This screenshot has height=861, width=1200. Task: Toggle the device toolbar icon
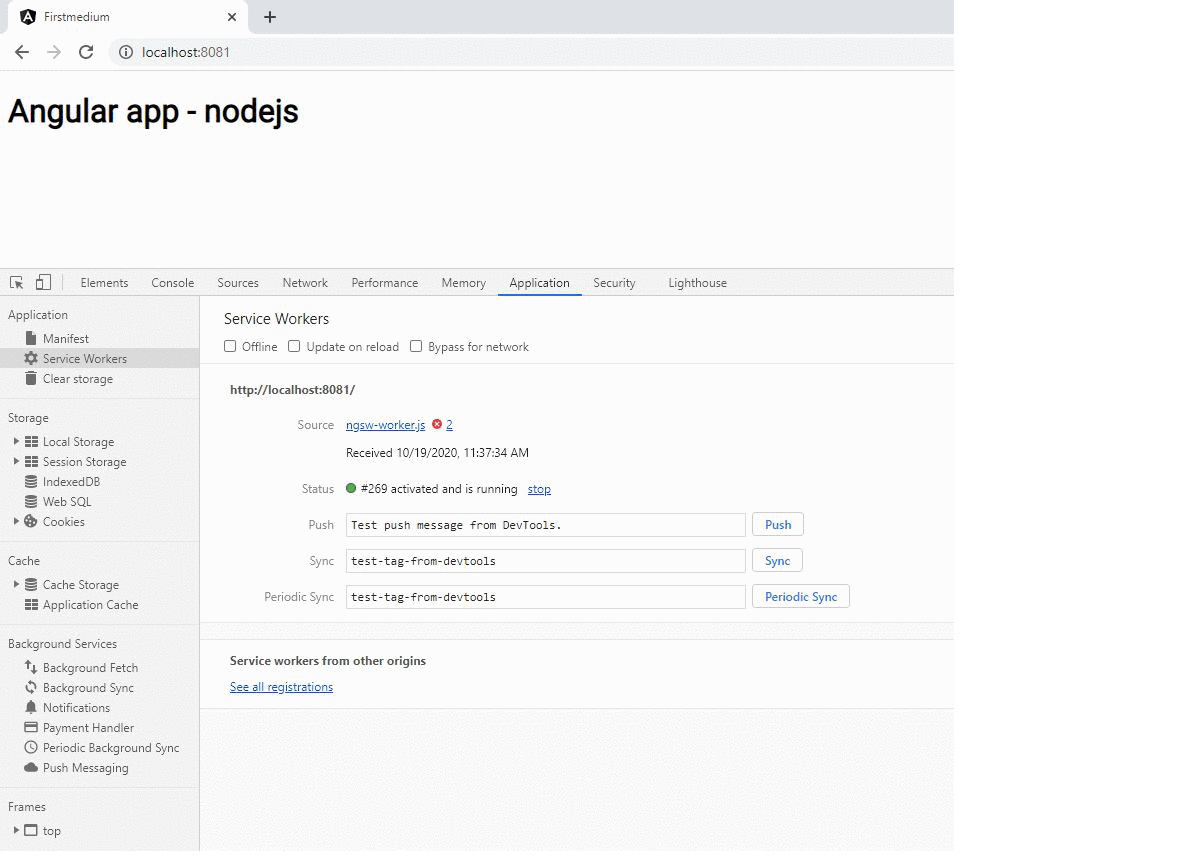click(x=43, y=283)
